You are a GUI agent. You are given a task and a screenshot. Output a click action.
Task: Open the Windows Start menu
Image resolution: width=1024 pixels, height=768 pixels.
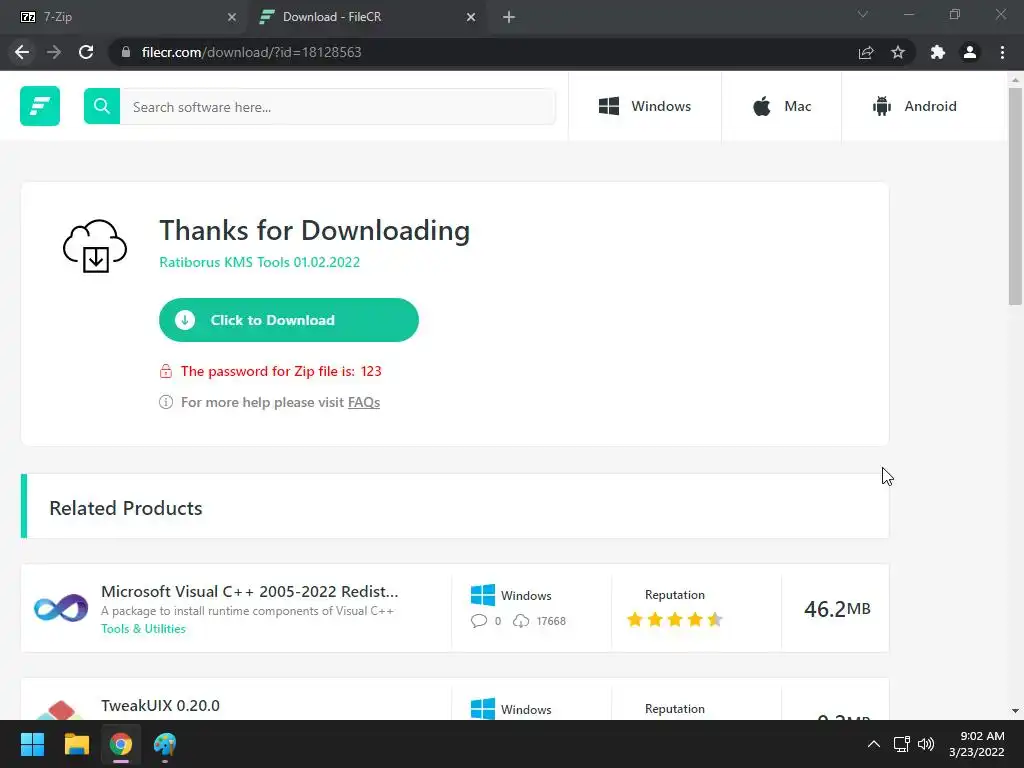[32, 744]
